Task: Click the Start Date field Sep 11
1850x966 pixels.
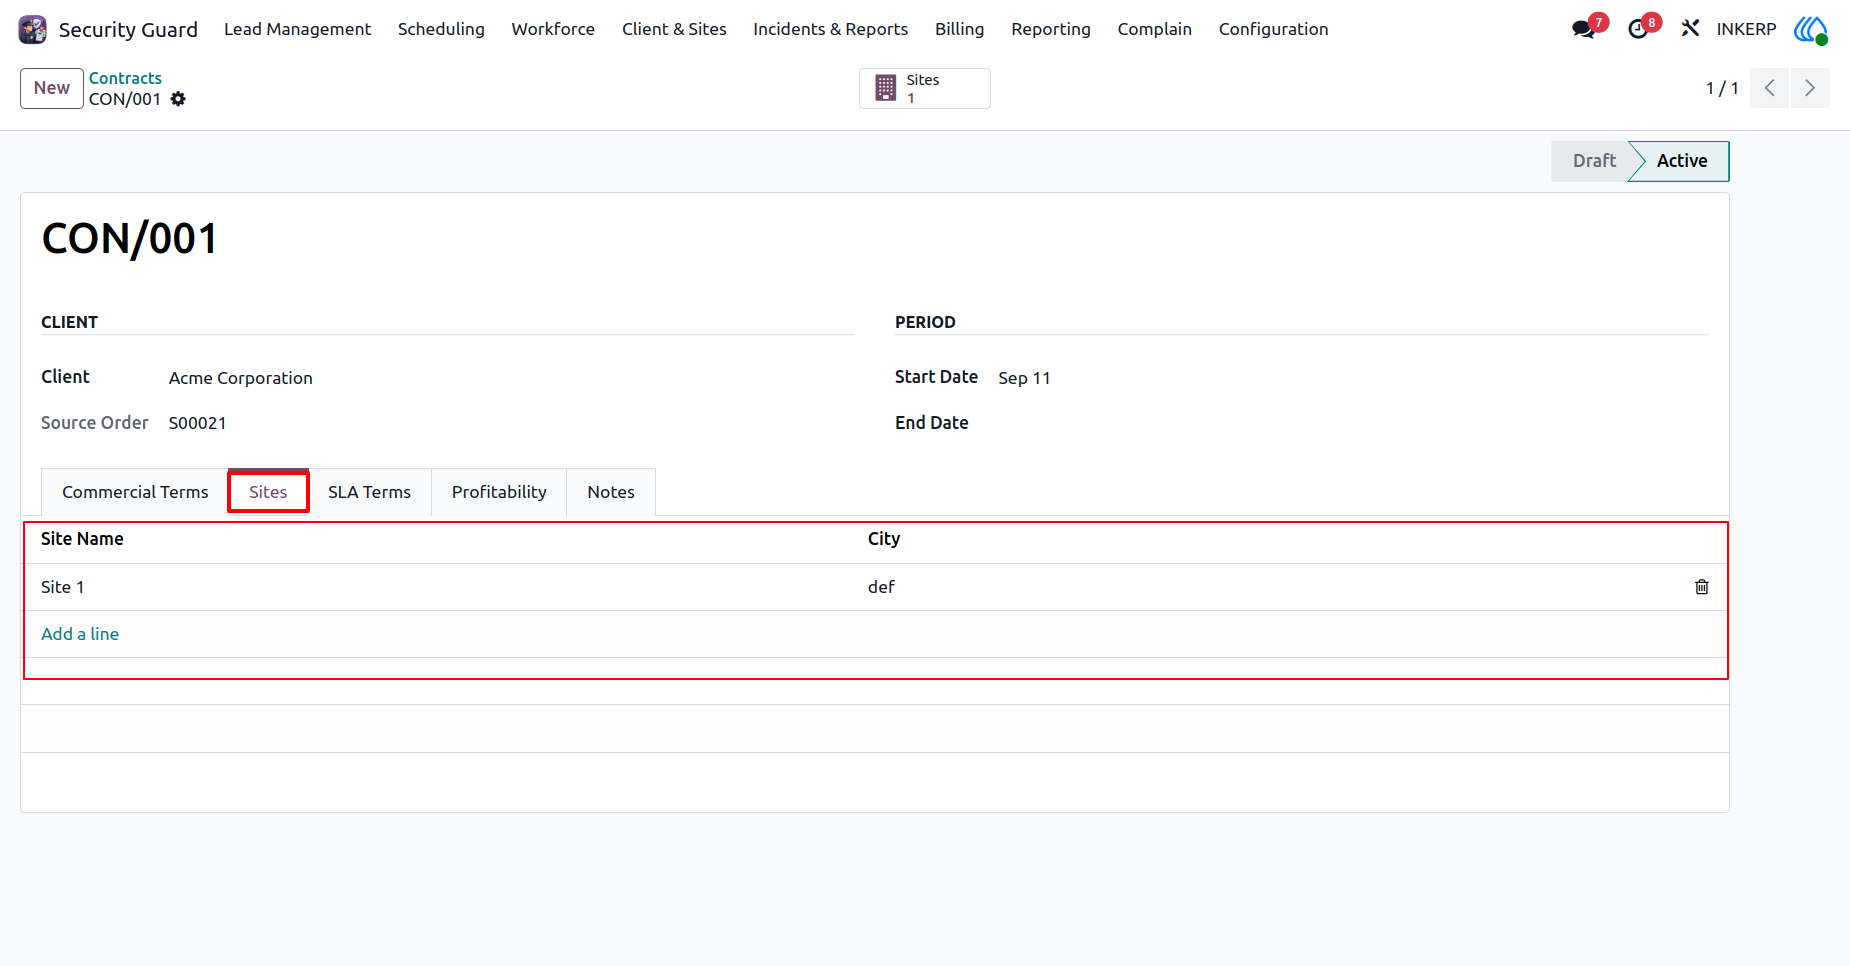Action: pos(1025,378)
